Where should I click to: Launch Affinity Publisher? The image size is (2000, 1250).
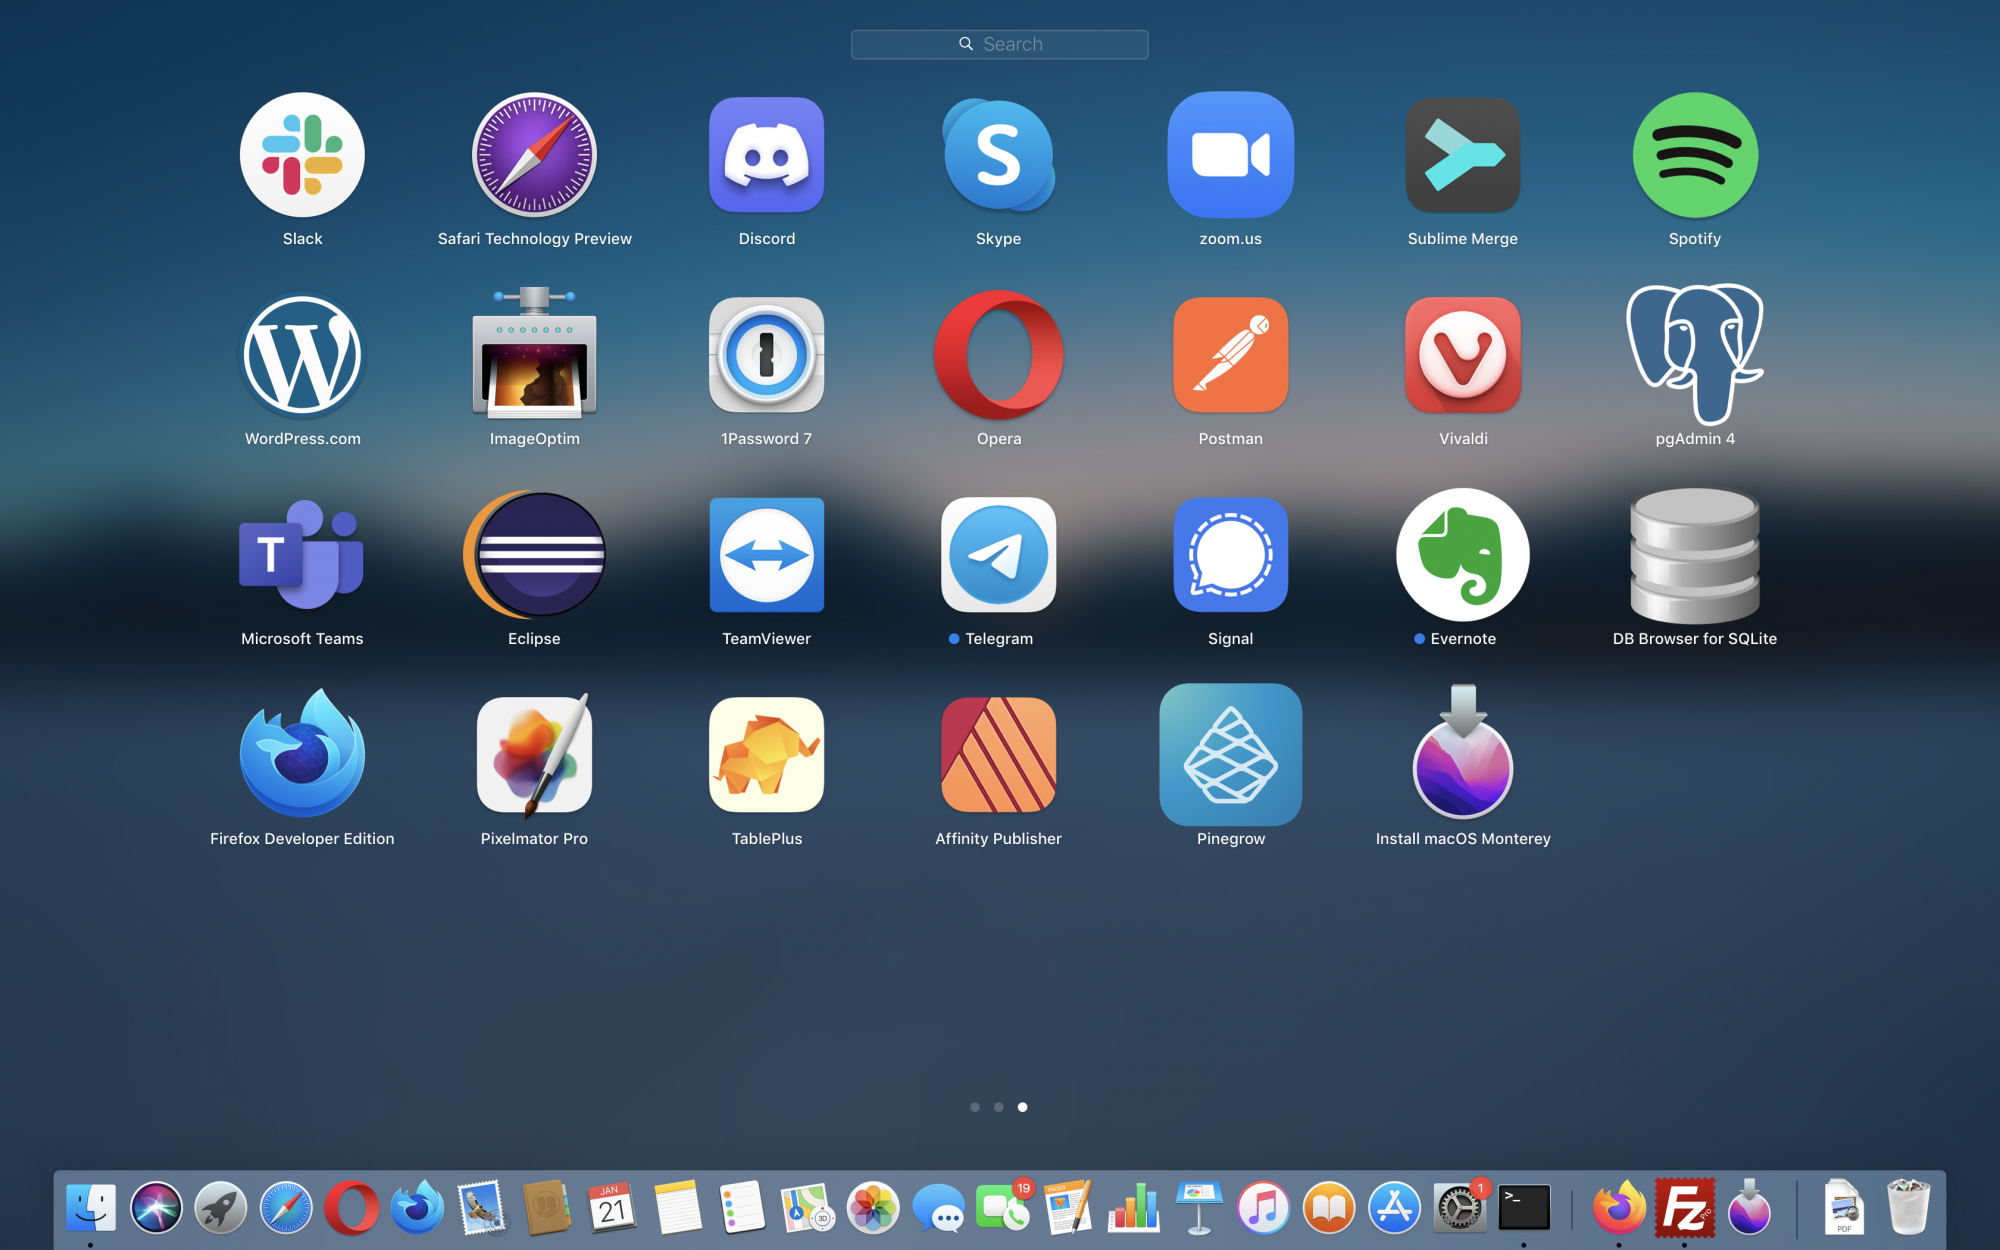[998, 755]
